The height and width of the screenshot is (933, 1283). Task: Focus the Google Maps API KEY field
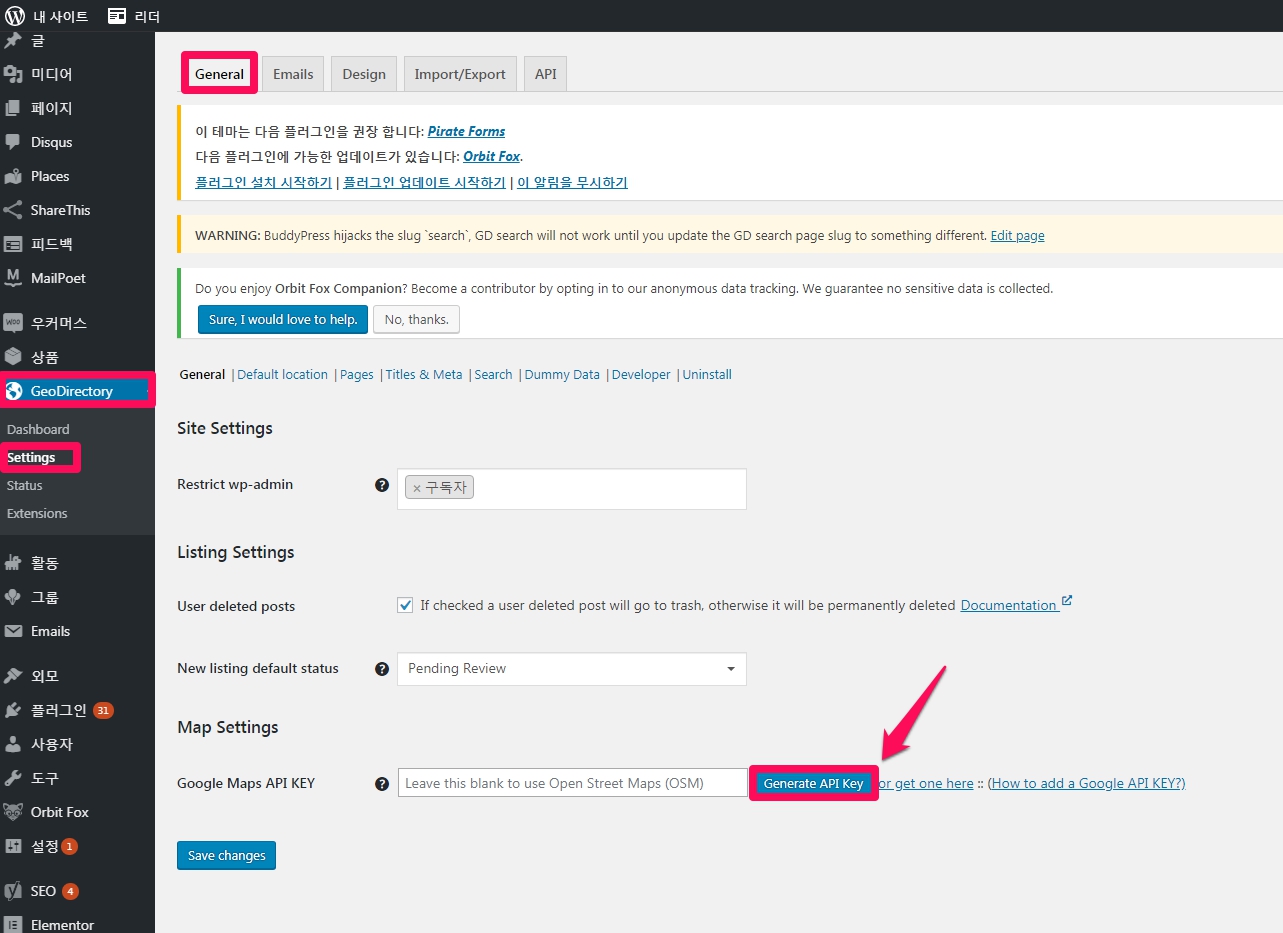click(573, 783)
